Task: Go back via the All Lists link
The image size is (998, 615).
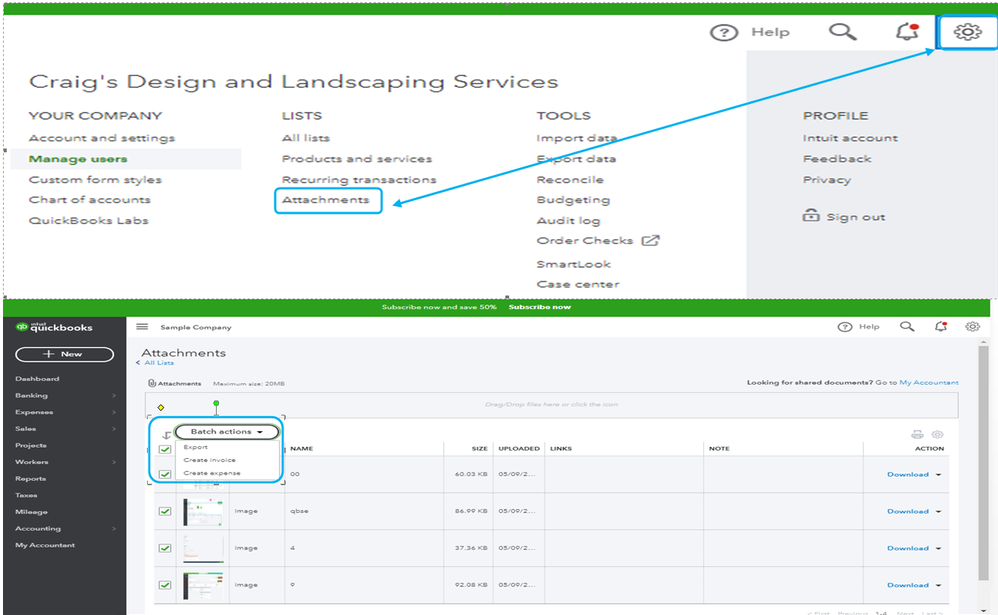Action: [x=158, y=363]
